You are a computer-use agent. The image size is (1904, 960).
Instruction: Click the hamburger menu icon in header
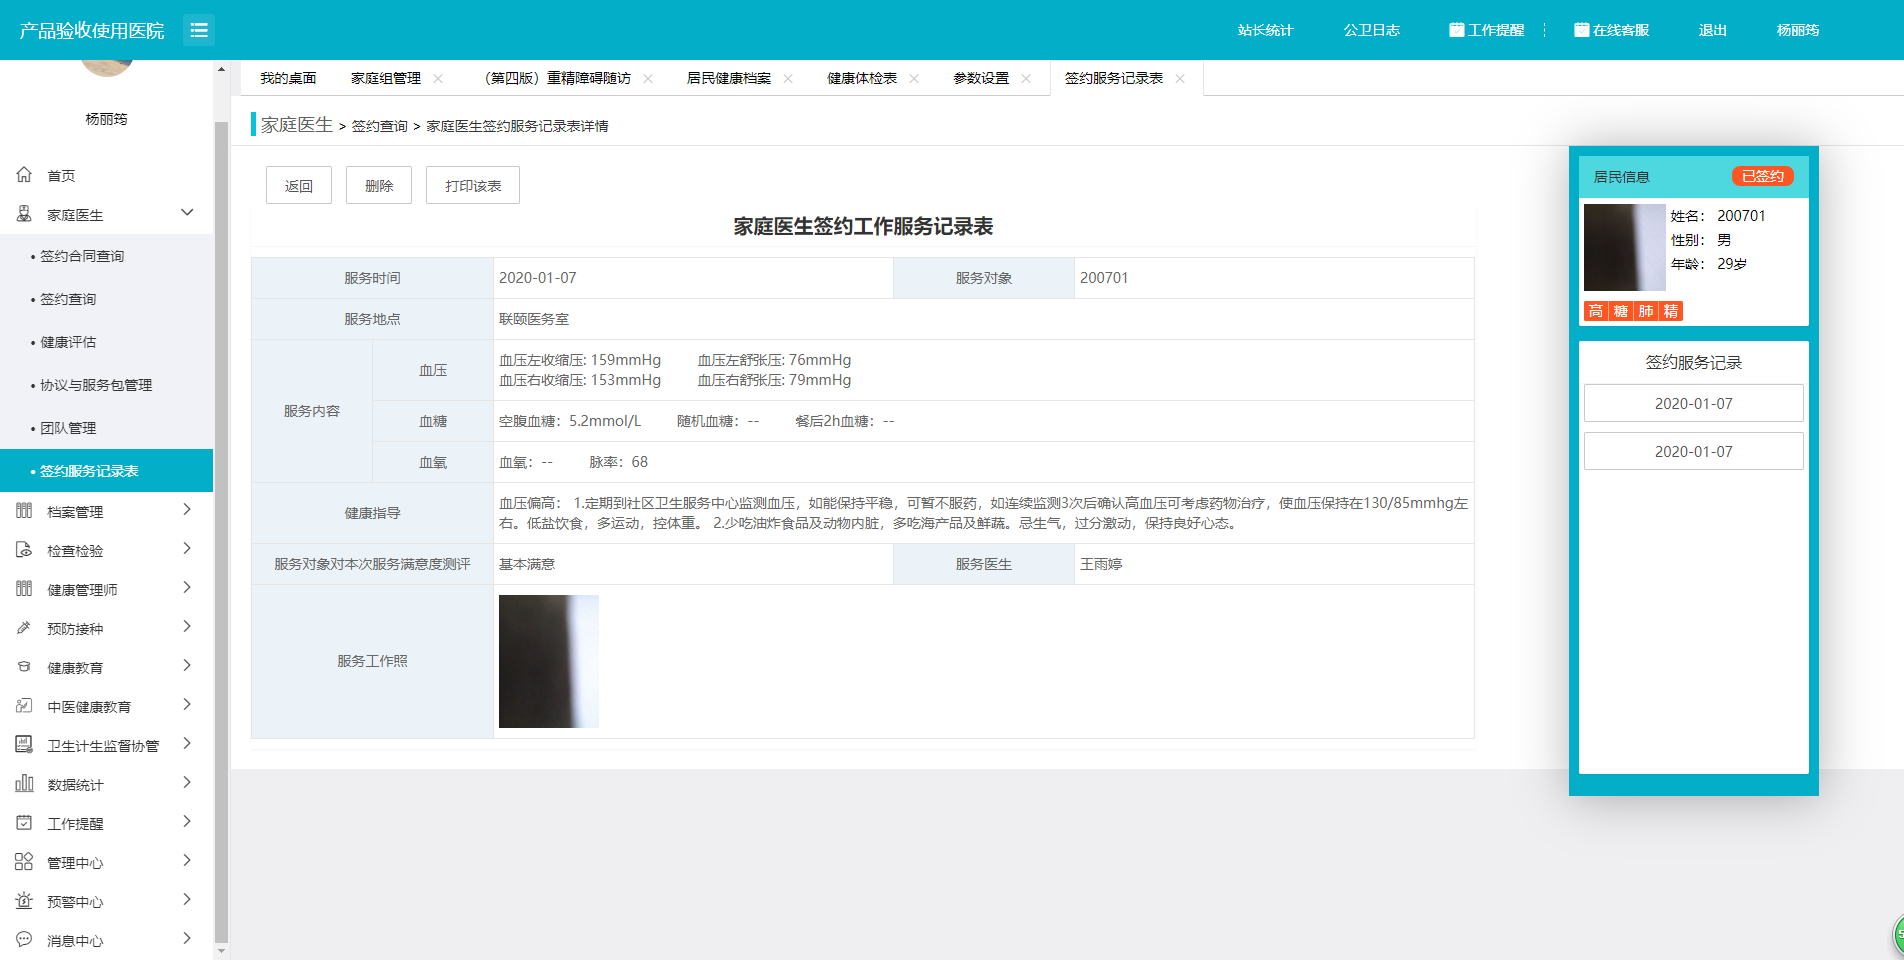[199, 30]
